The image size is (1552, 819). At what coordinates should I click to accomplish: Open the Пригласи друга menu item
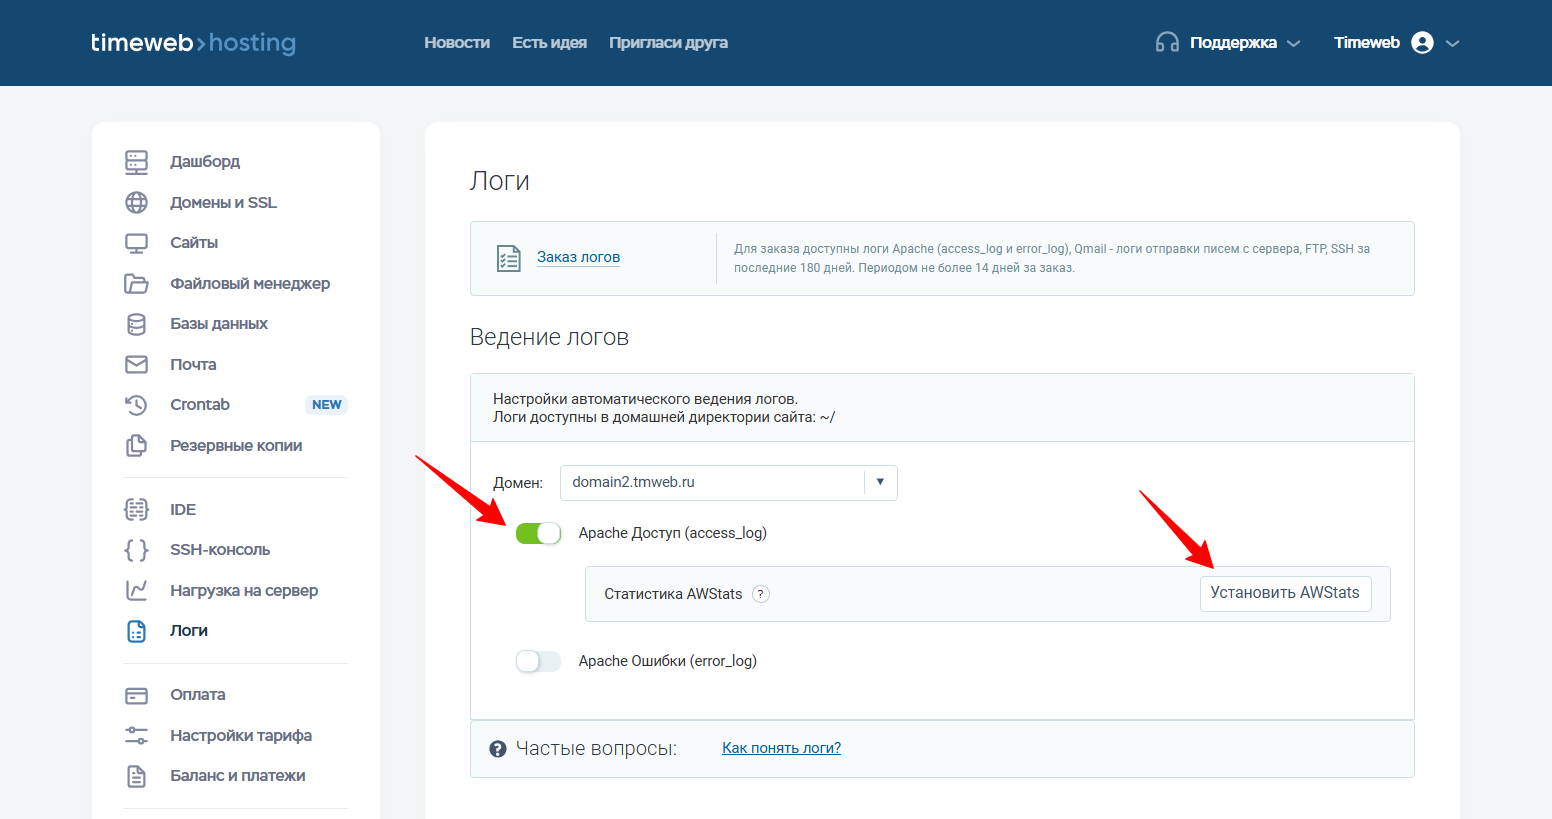668,43
